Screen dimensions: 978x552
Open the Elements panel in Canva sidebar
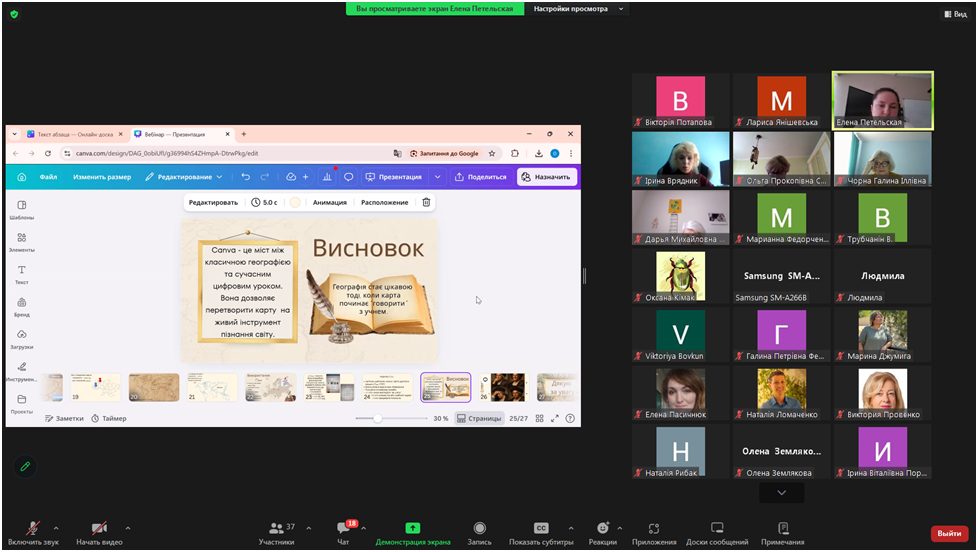tap(21, 241)
